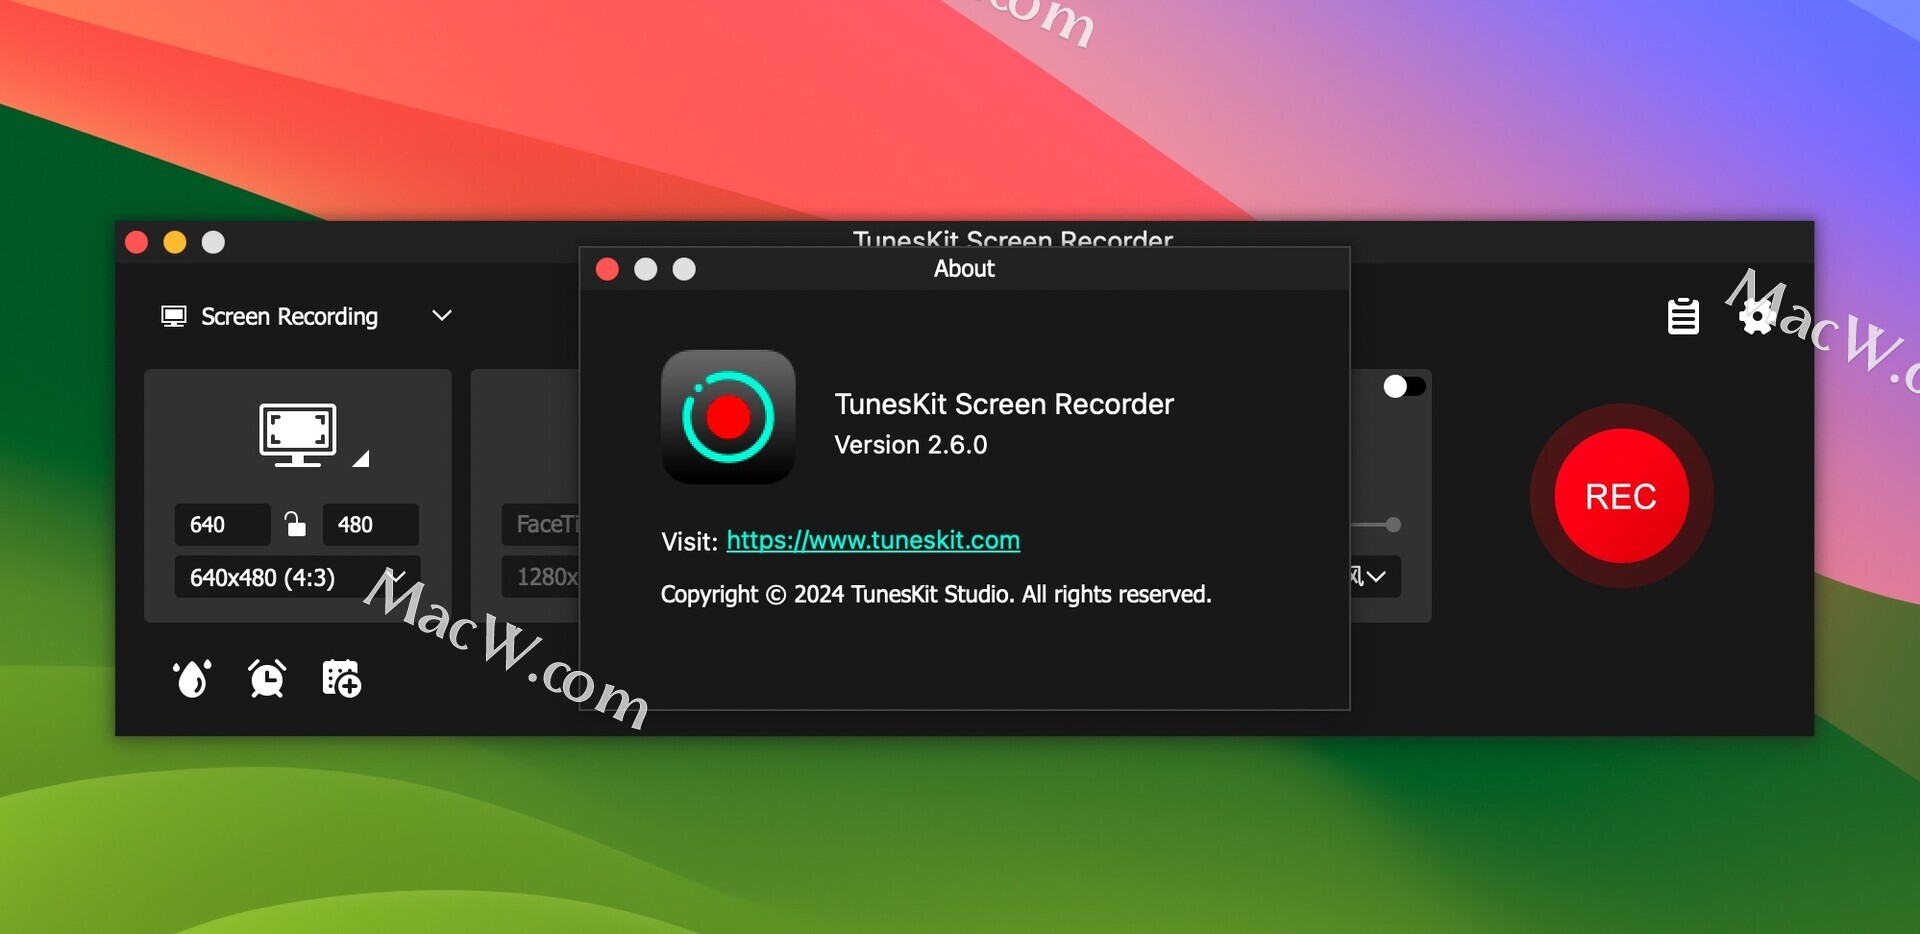Open the Screen Recording mode dropdown
The image size is (1920, 934).
coord(441,316)
